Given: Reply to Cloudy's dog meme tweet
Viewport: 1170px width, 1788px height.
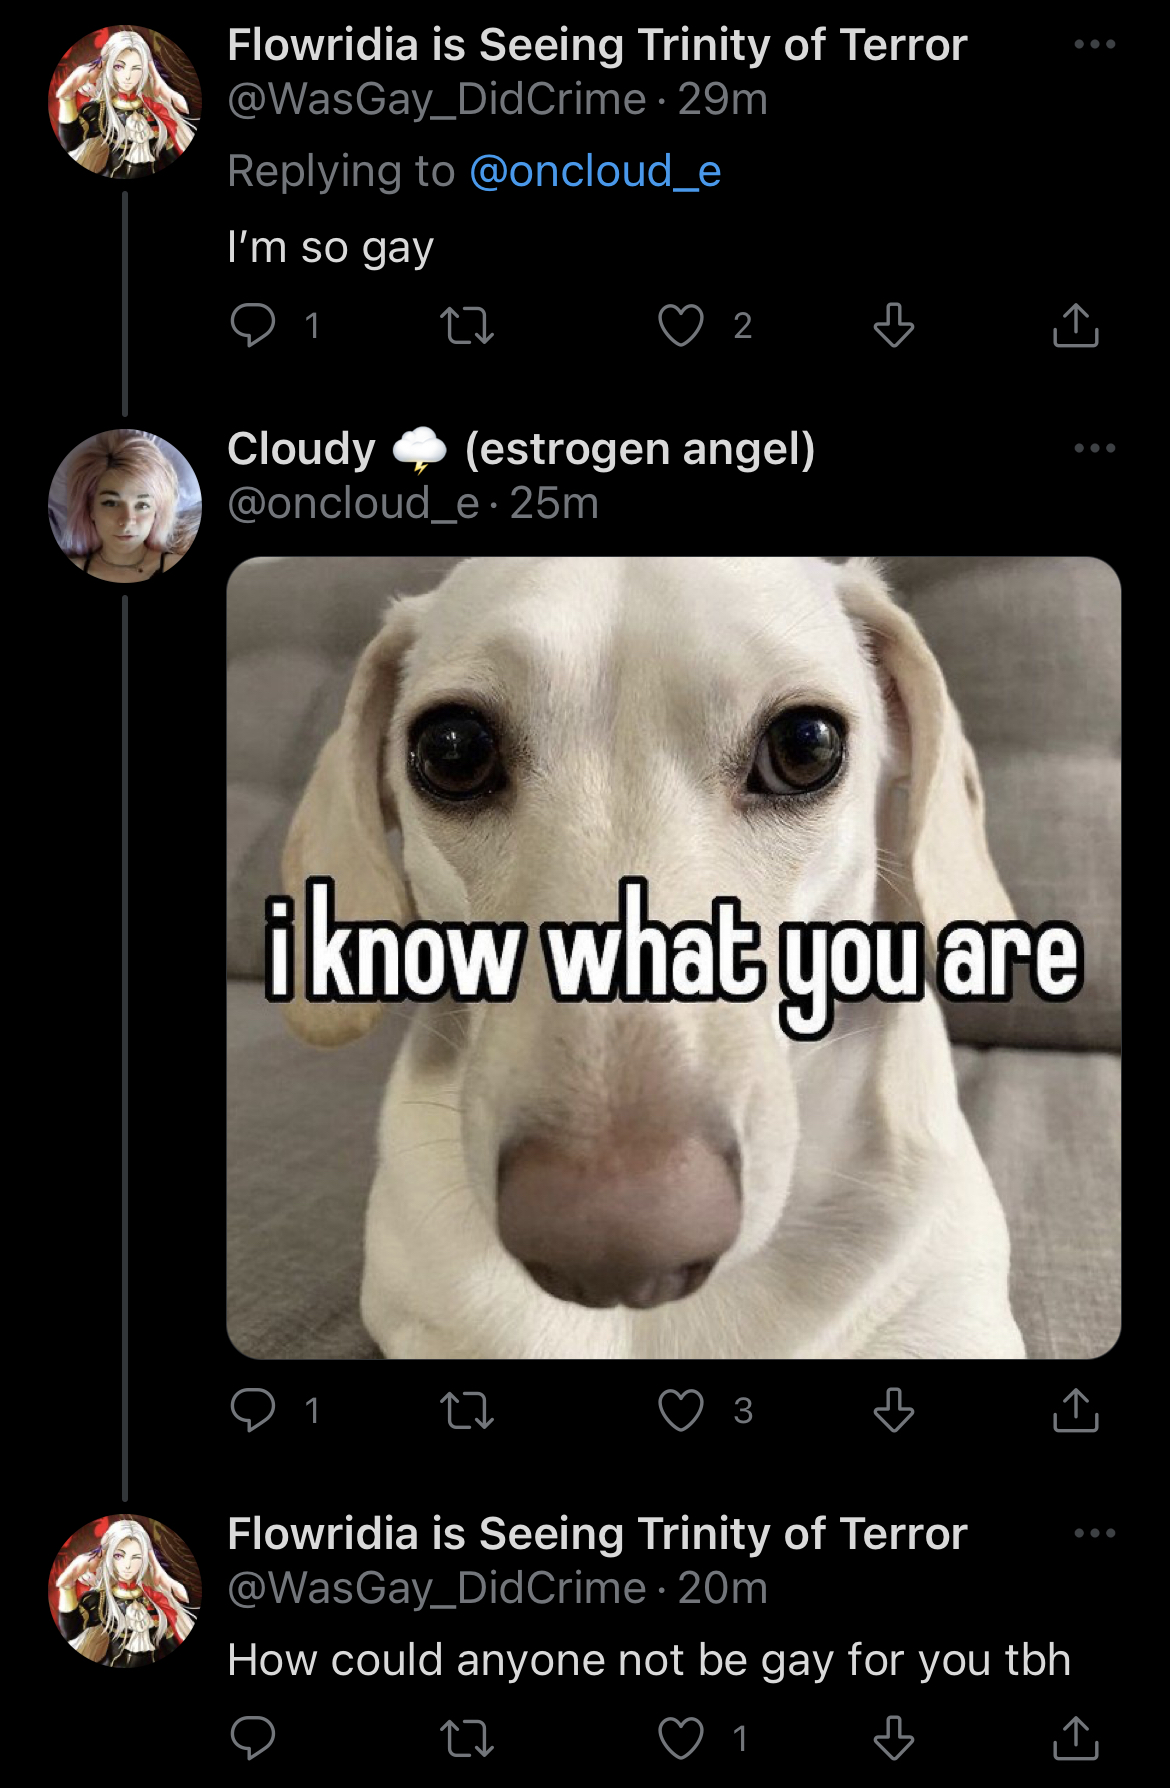Looking at the screenshot, I should 252,1410.
